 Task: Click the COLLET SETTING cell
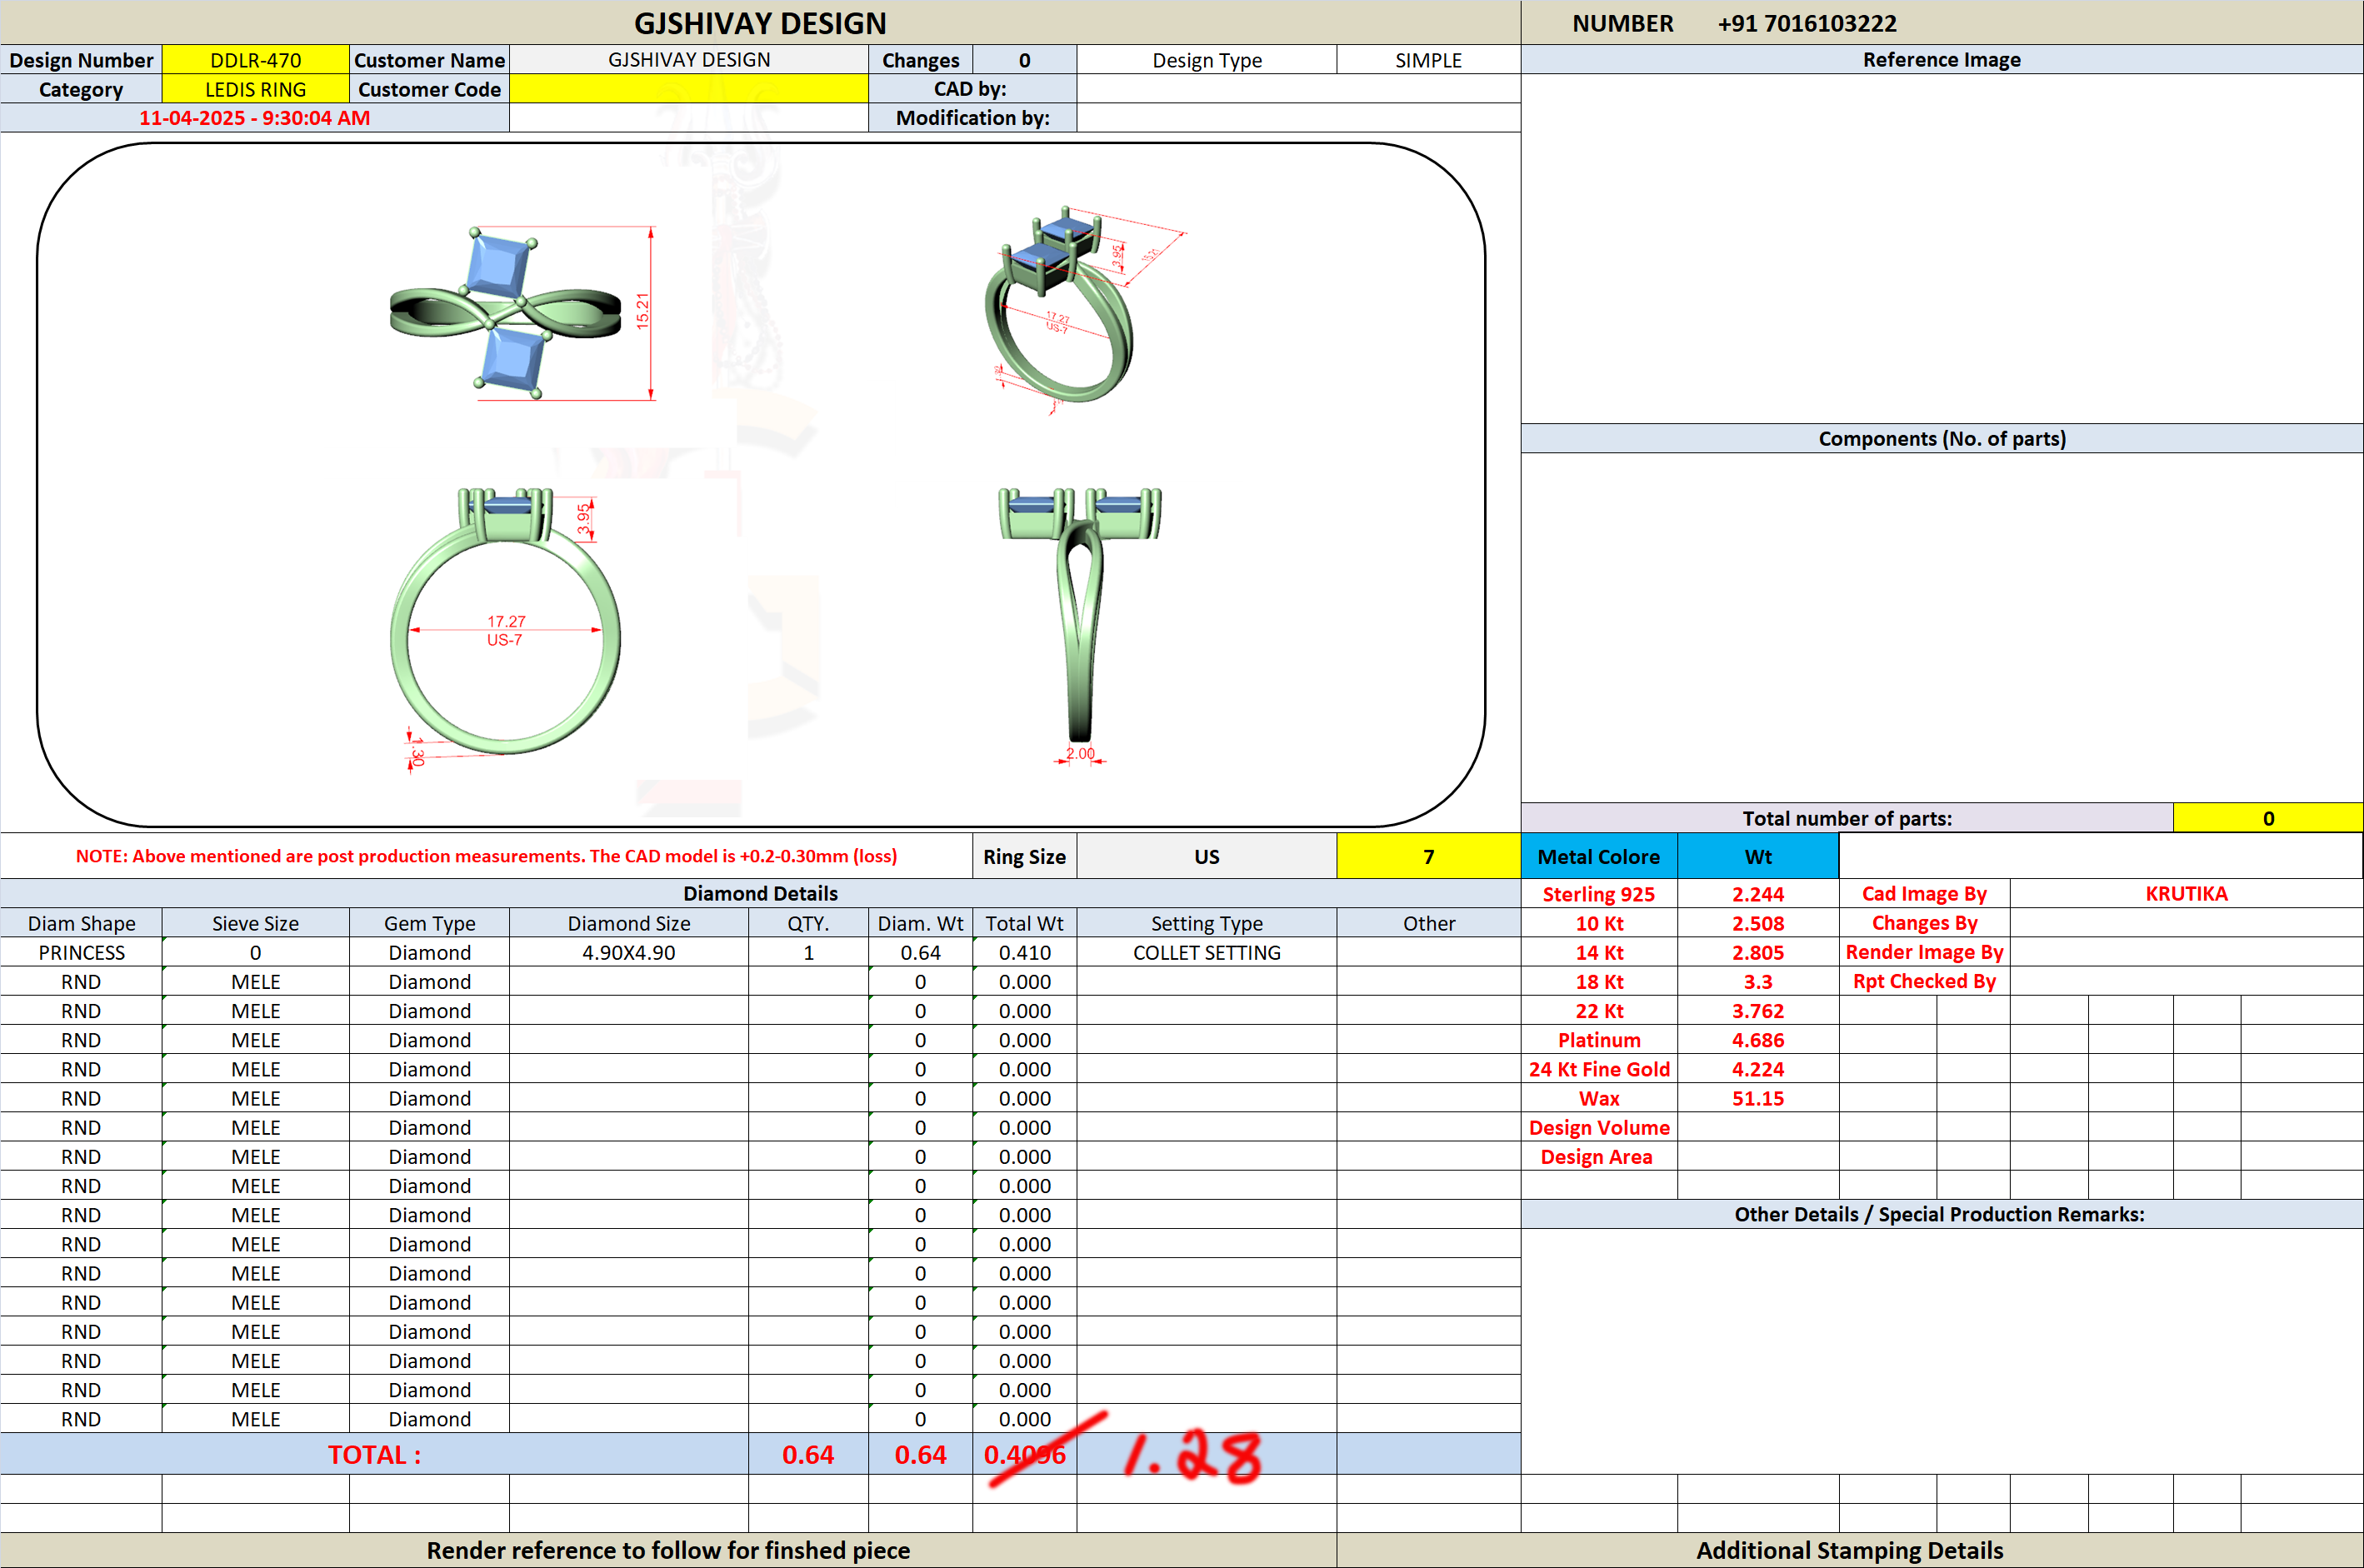[x=1206, y=952]
